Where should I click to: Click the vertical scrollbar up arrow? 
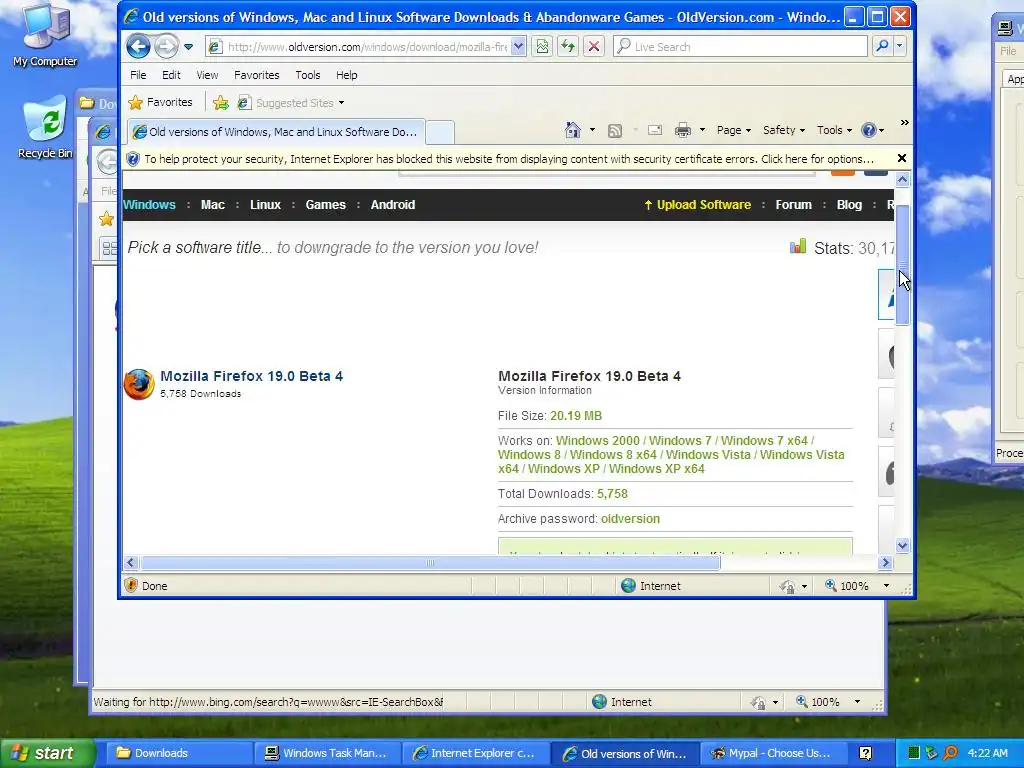[903, 180]
